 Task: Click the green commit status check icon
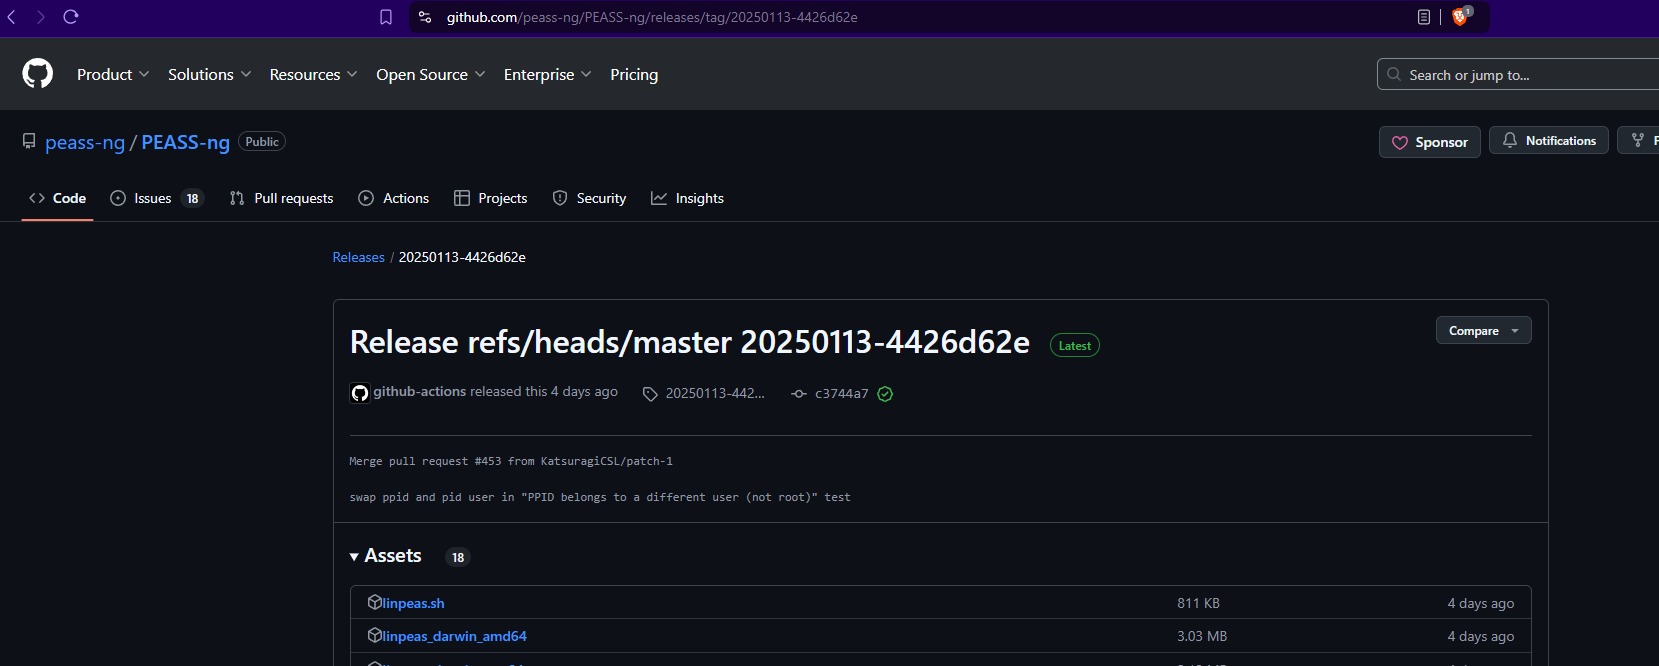885,394
